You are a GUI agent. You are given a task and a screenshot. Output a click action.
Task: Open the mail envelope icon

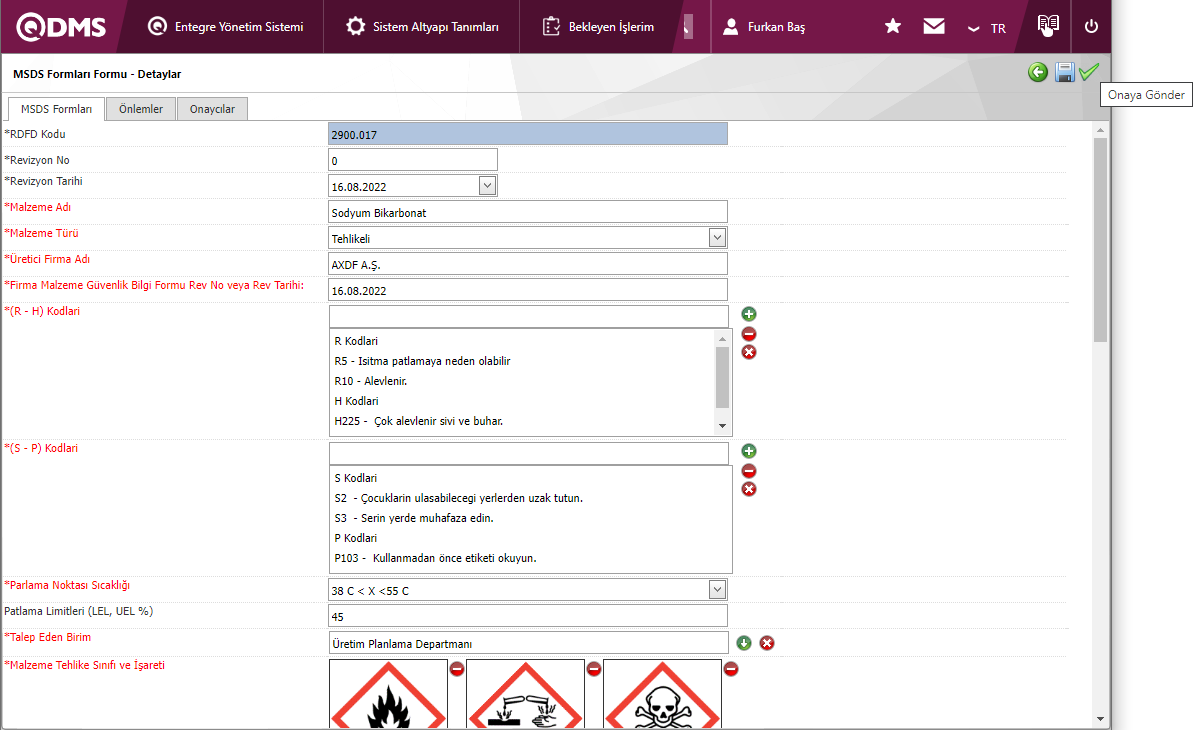pyautogui.click(x=934, y=27)
